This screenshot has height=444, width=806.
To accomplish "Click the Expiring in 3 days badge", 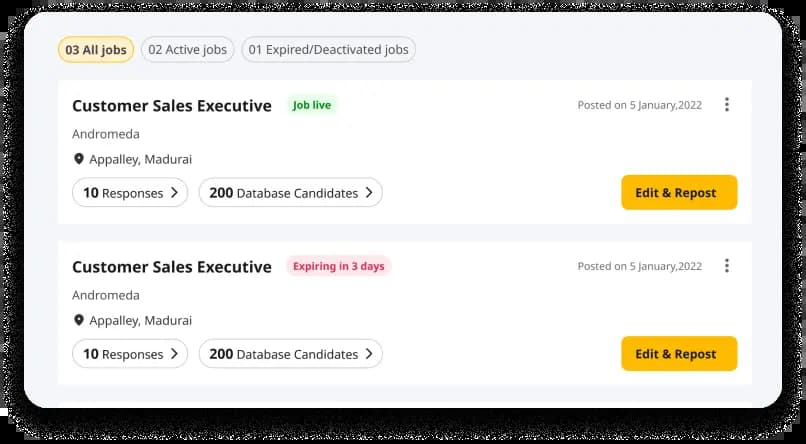I will click(339, 266).
